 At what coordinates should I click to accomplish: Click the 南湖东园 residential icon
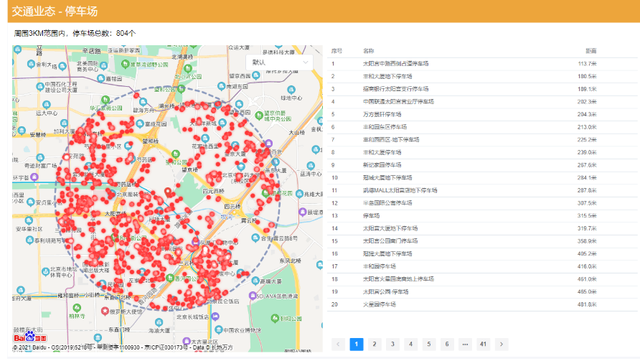click(x=221, y=86)
